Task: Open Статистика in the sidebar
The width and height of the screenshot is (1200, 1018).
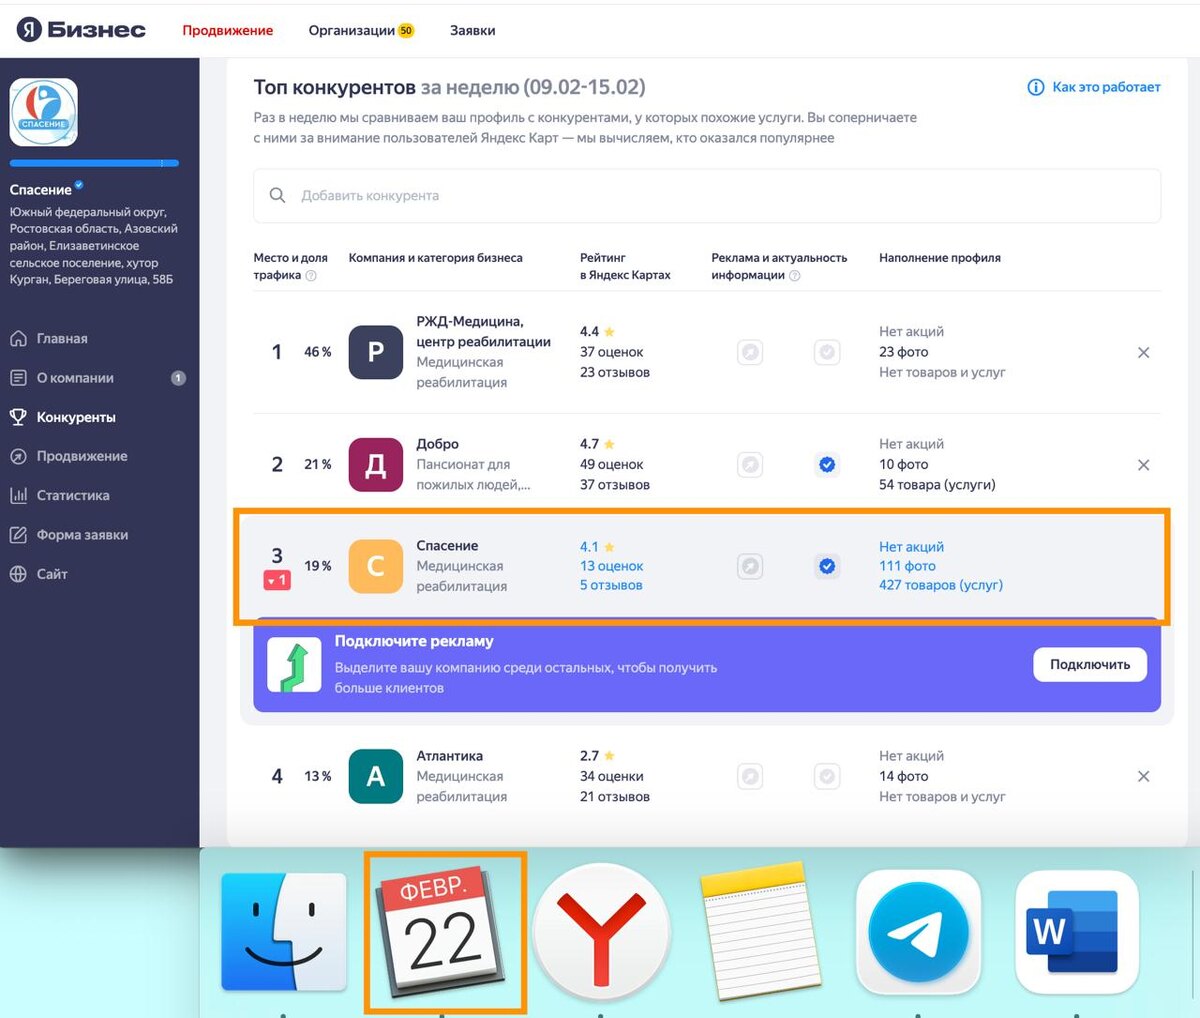Action: 73,495
